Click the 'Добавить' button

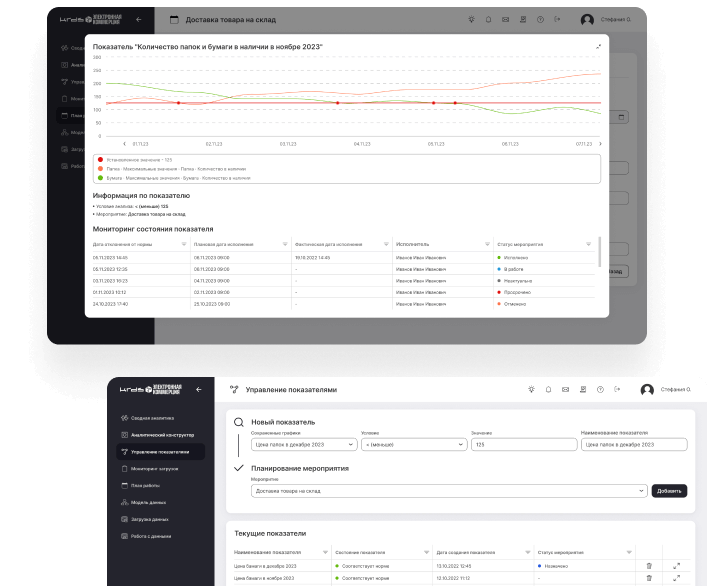pos(669,491)
